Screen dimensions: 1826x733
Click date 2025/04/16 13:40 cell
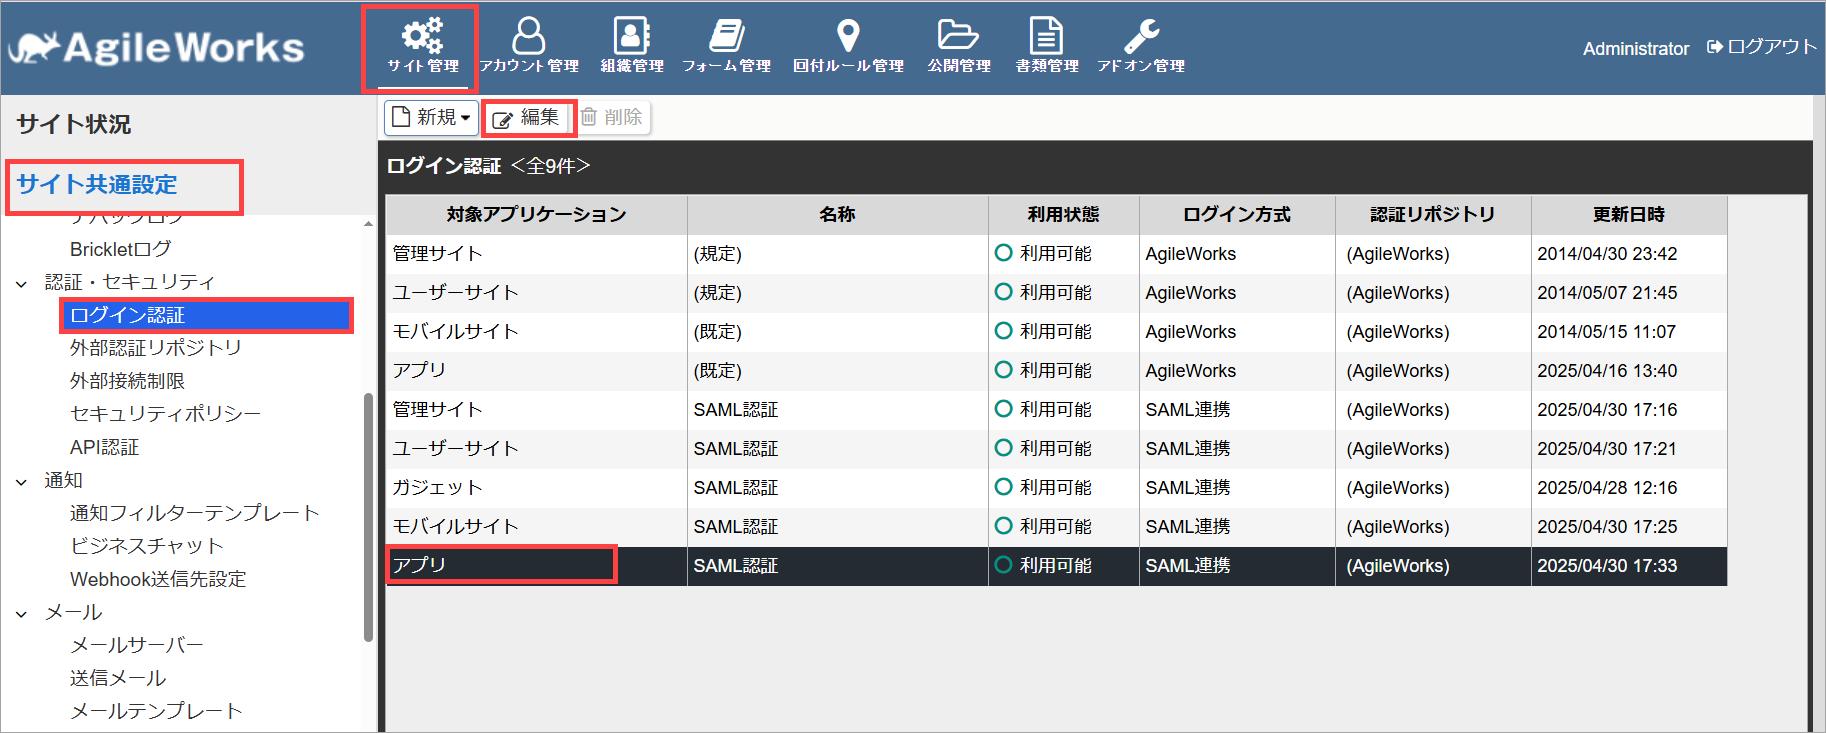1629,371
